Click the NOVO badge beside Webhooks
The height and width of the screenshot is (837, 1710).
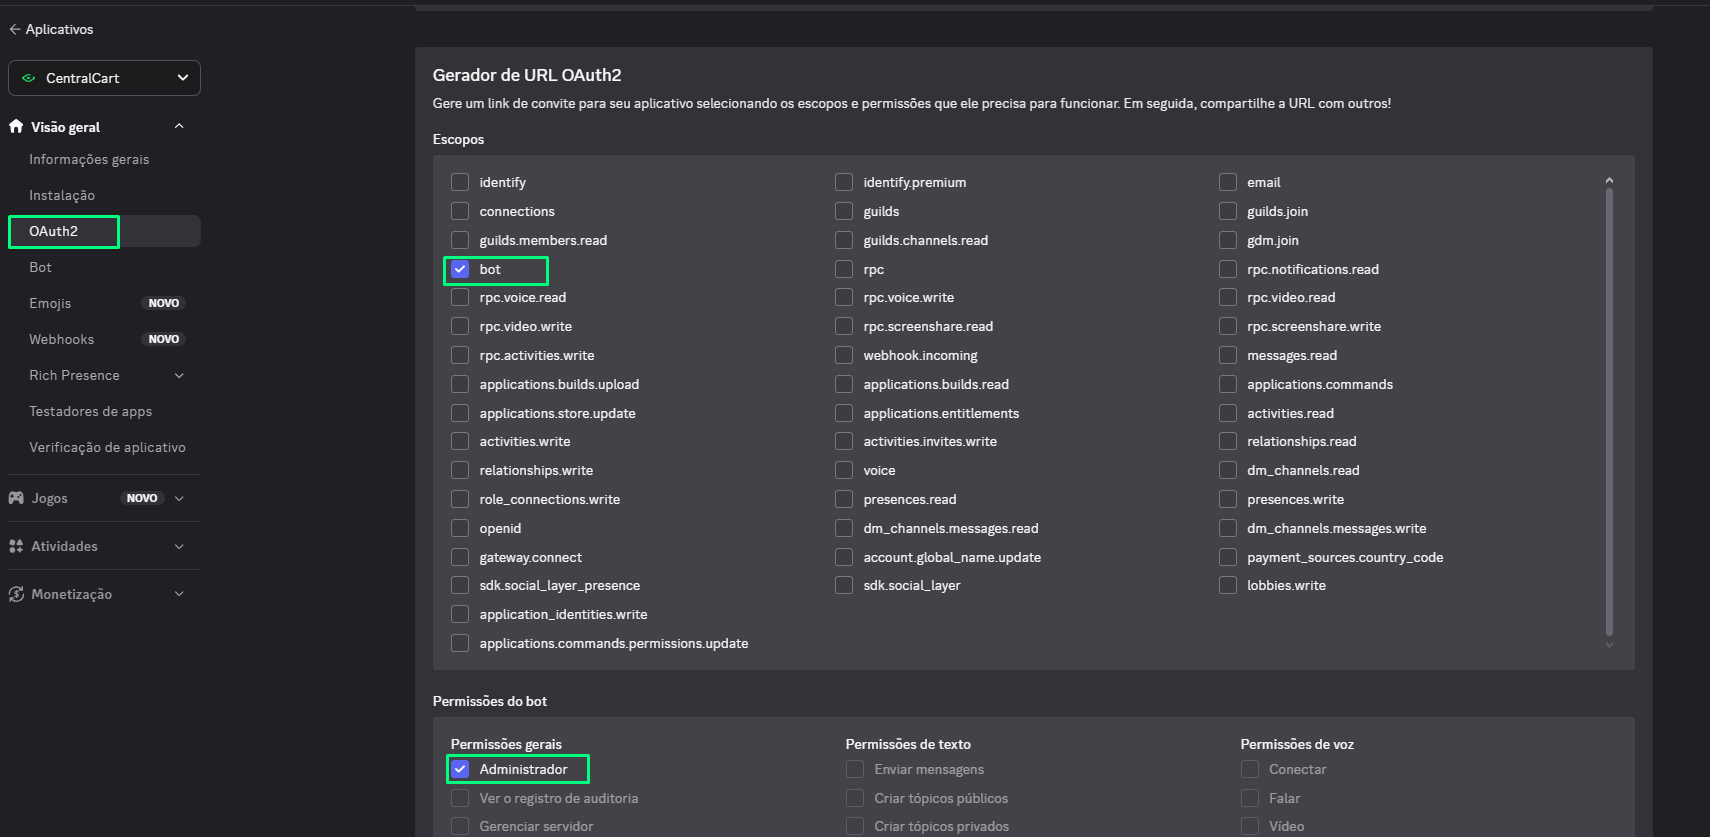tap(164, 339)
